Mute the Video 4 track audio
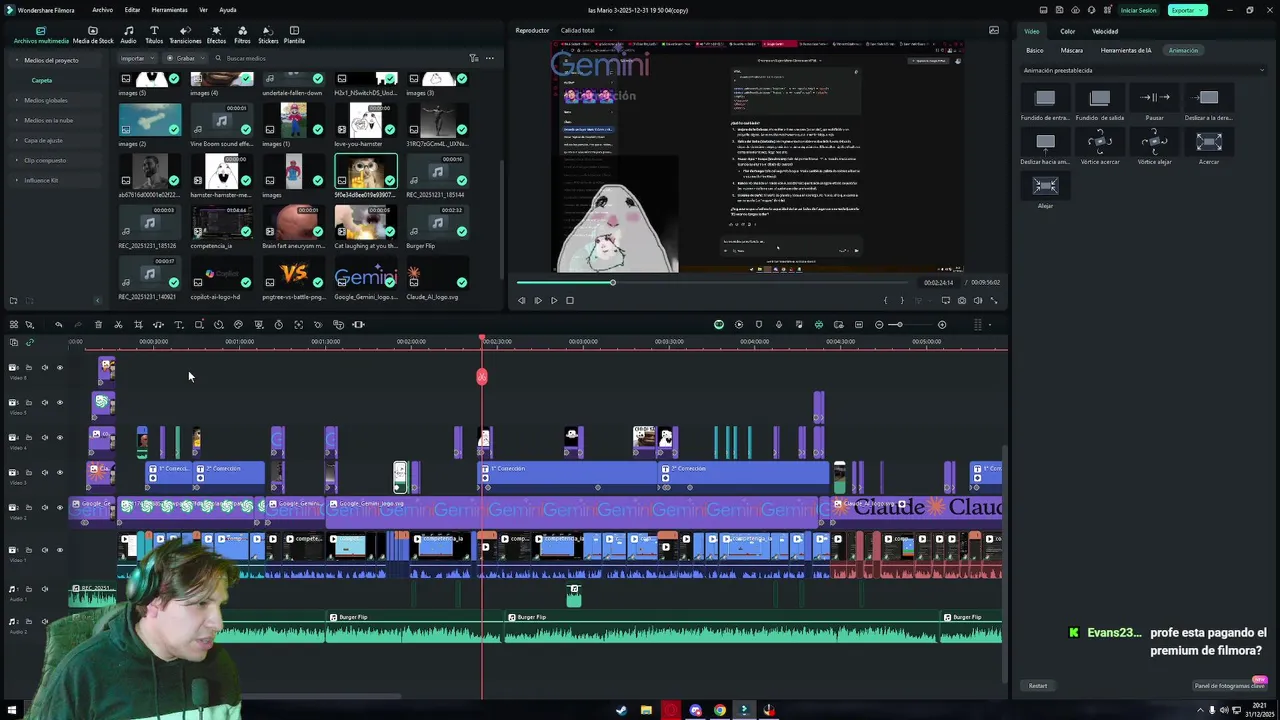The width and height of the screenshot is (1280, 720). coord(44,438)
